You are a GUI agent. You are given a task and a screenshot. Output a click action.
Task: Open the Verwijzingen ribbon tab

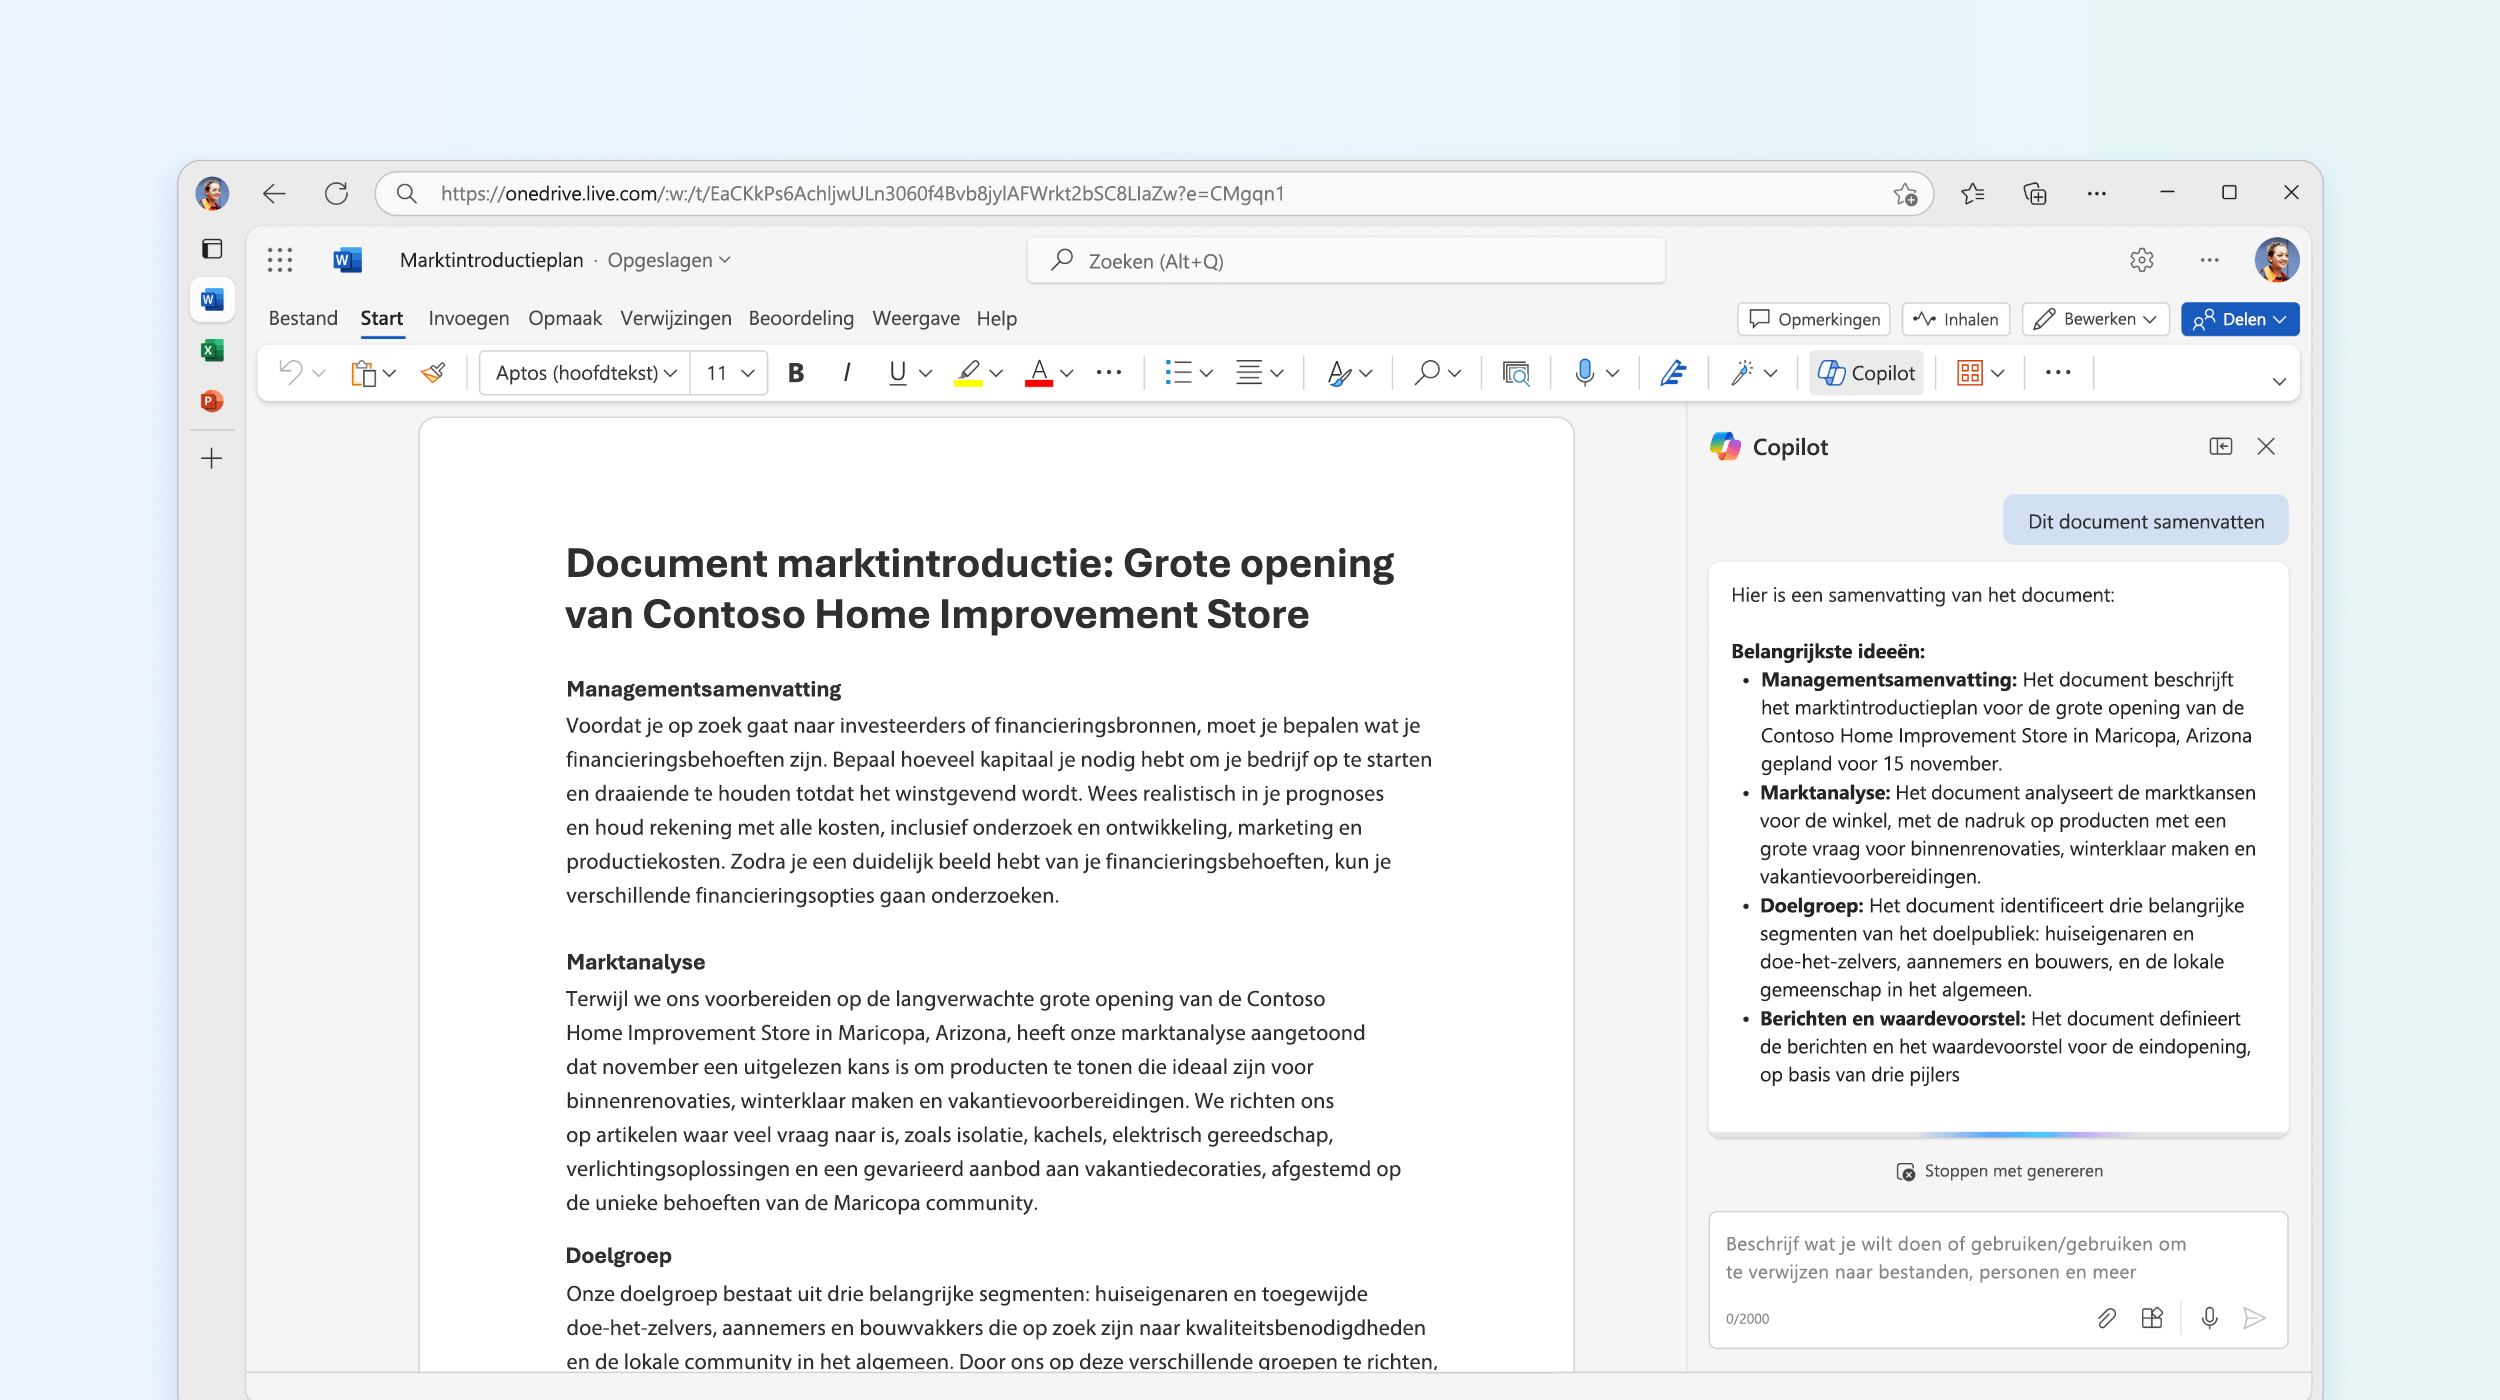[677, 318]
